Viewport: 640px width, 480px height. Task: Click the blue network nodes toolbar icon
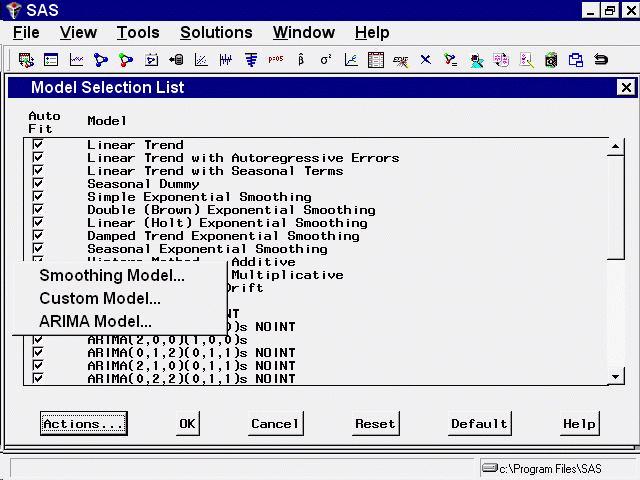[101, 60]
